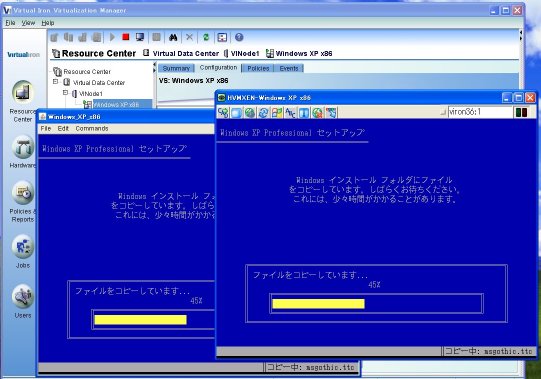Collapse the VINode1 tree node

coord(65,93)
